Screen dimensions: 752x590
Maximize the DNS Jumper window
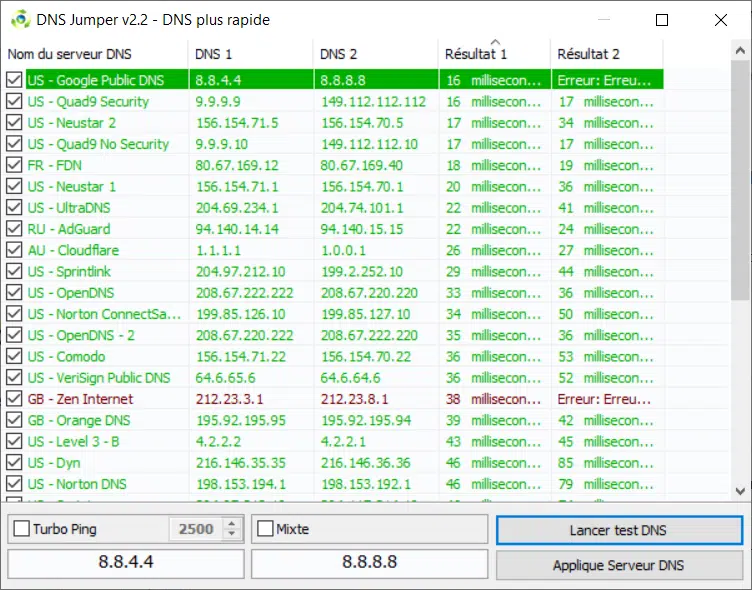(662, 20)
